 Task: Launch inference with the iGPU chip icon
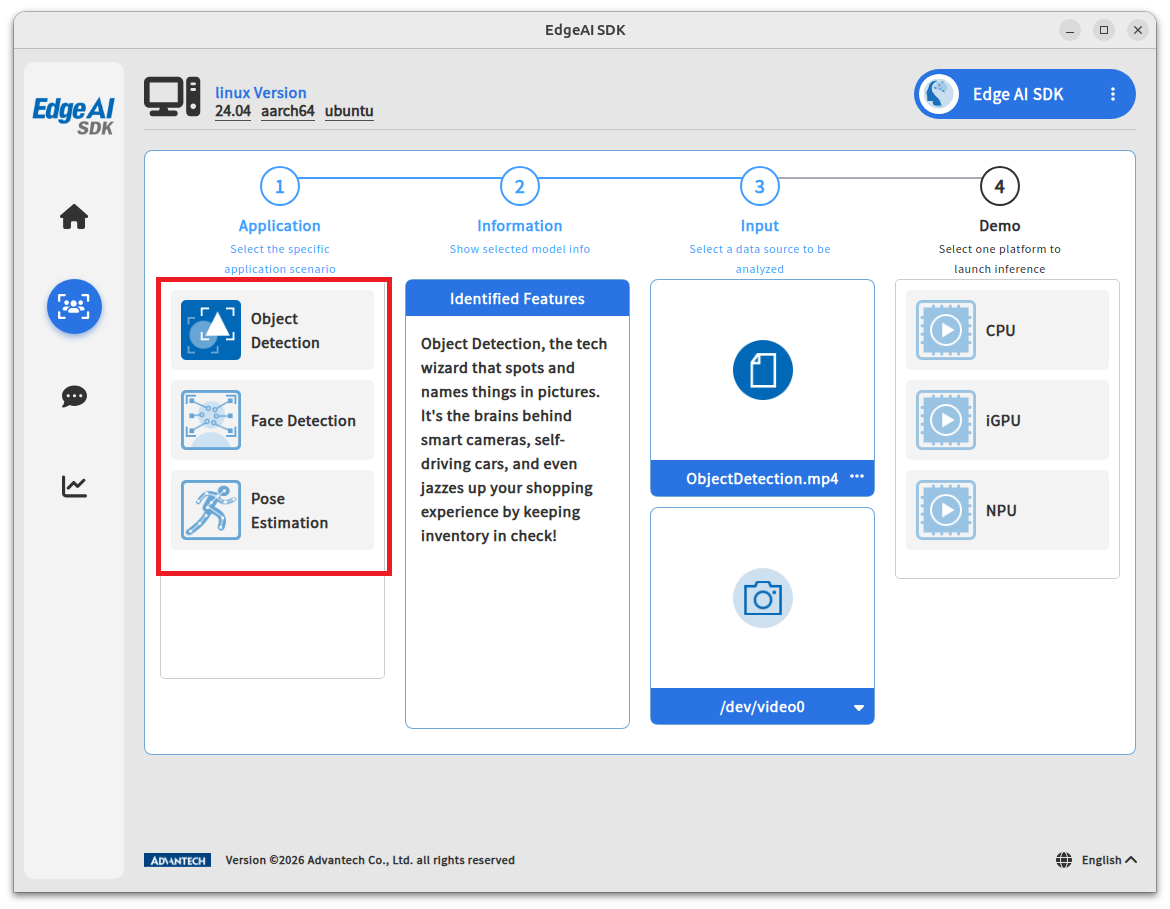point(945,420)
